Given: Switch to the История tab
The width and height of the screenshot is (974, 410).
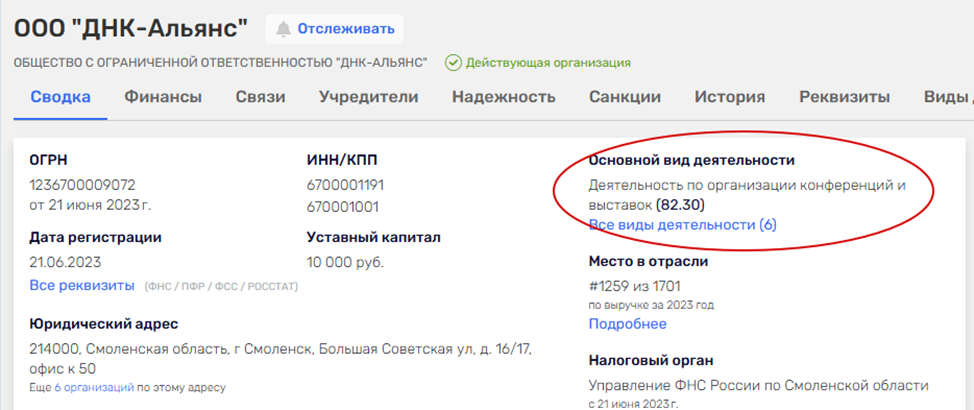Looking at the screenshot, I should 730,97.
